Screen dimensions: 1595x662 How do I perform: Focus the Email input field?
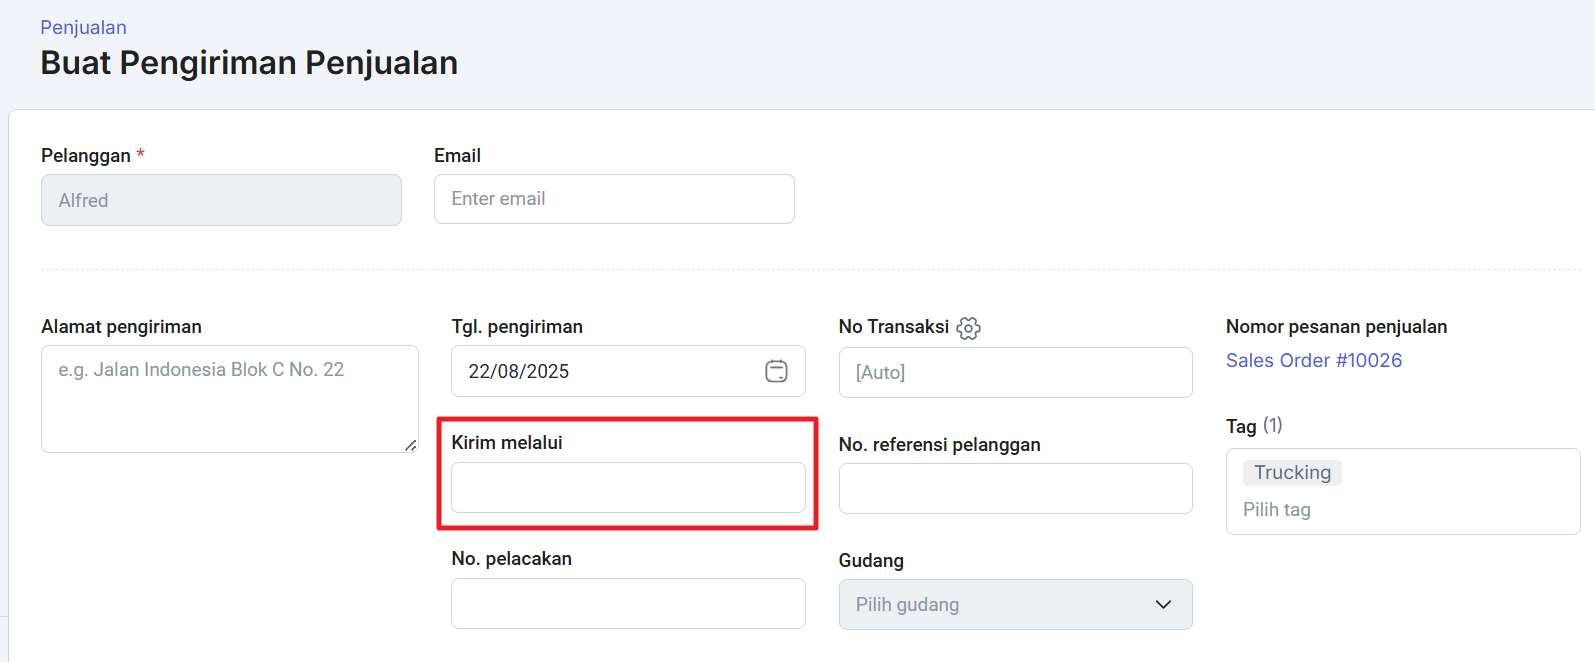pyautogui.click(x=614, y=199)
